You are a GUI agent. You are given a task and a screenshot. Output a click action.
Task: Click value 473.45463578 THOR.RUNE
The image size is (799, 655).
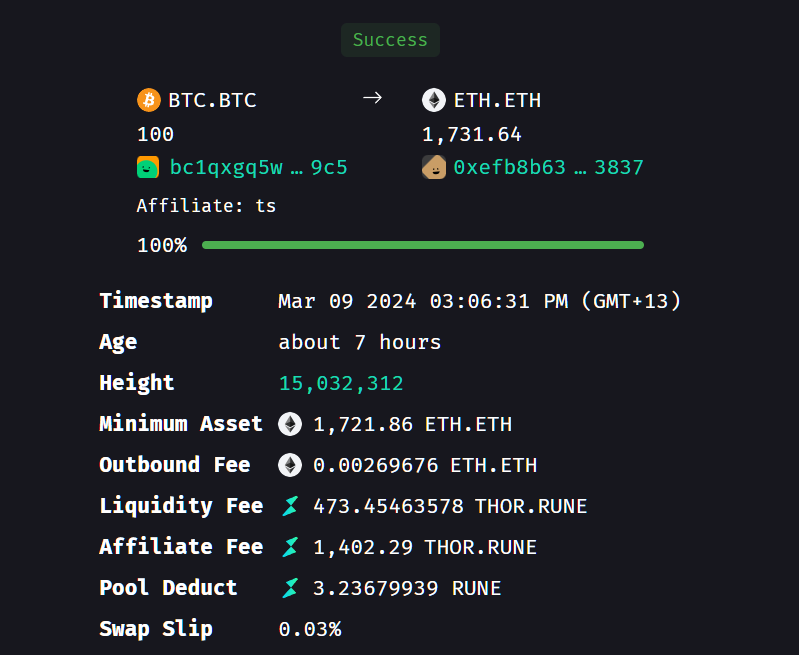(450, 507)
